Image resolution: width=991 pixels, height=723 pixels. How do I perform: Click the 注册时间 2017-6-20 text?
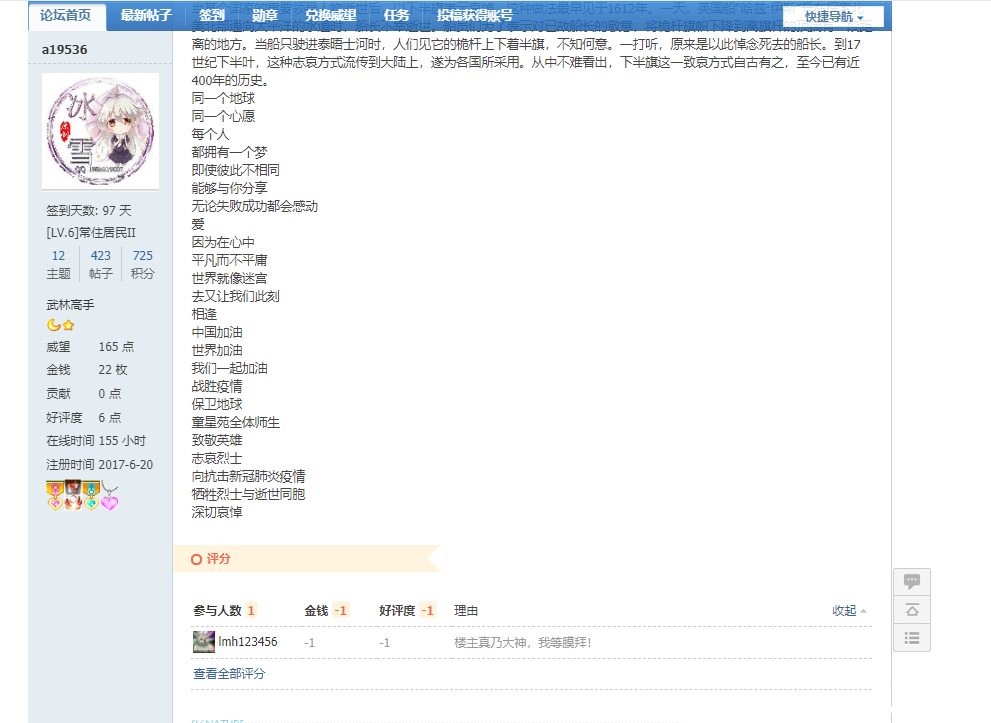(x=99, y=465)
